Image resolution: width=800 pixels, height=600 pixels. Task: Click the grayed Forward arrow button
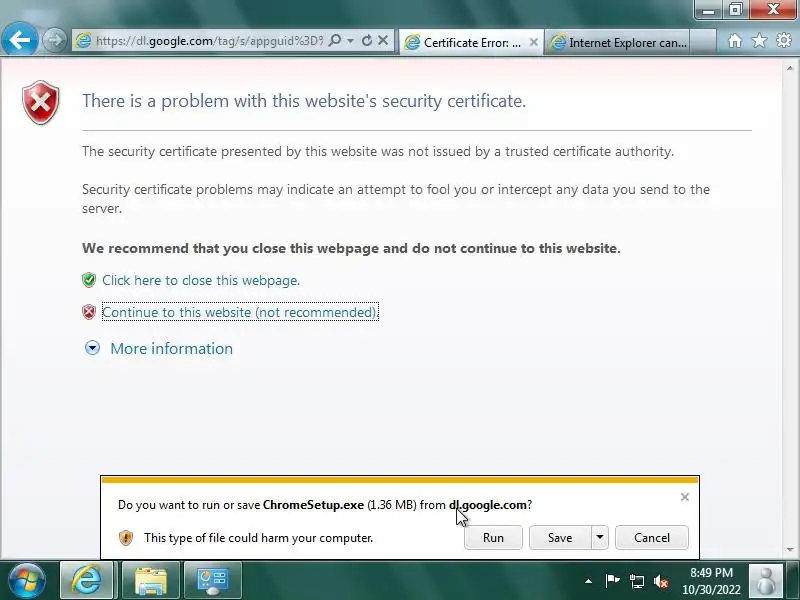(x=54, y=40)
